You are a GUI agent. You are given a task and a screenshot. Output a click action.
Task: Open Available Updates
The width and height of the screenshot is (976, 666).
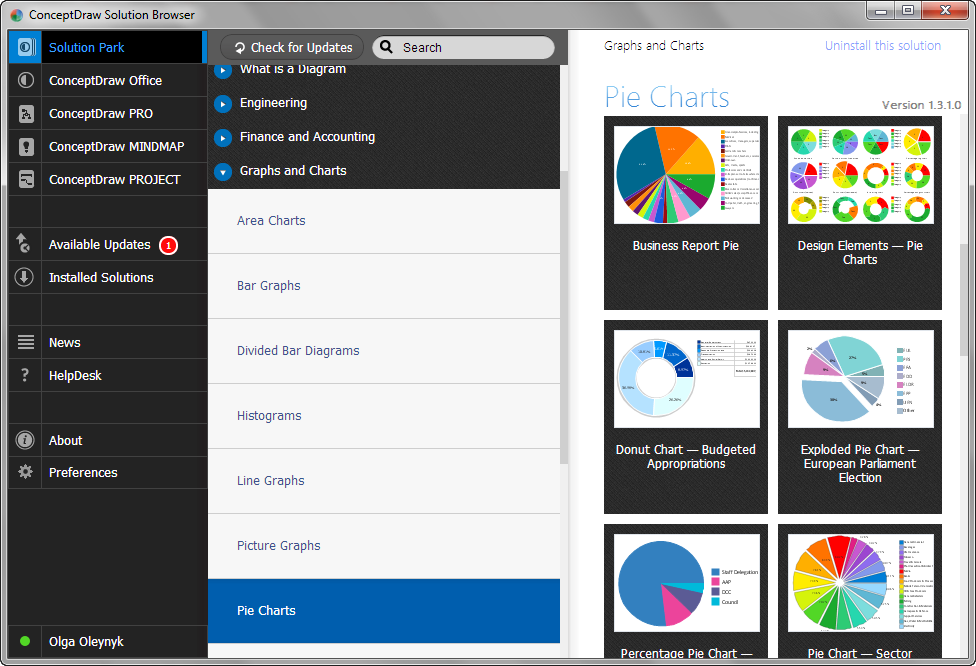click(107, 245)
